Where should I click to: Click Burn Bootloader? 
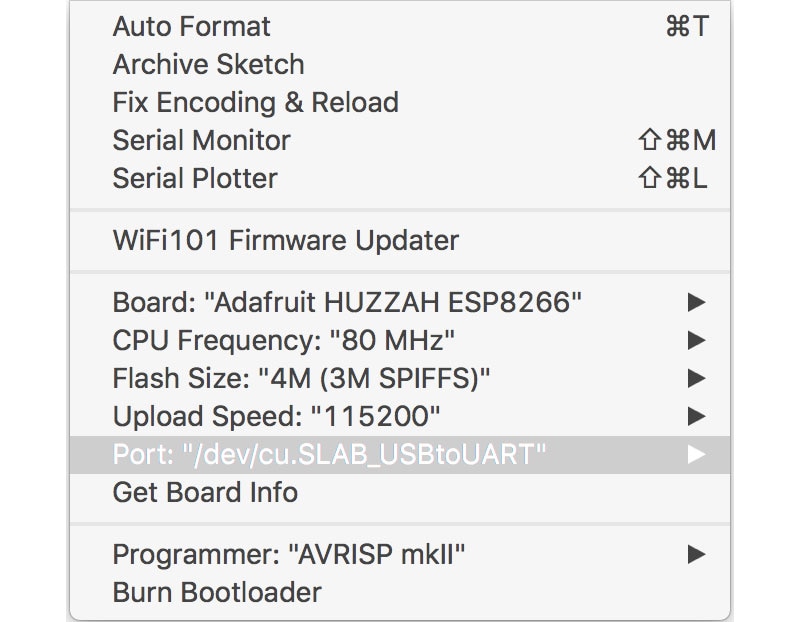pos(217,592)
